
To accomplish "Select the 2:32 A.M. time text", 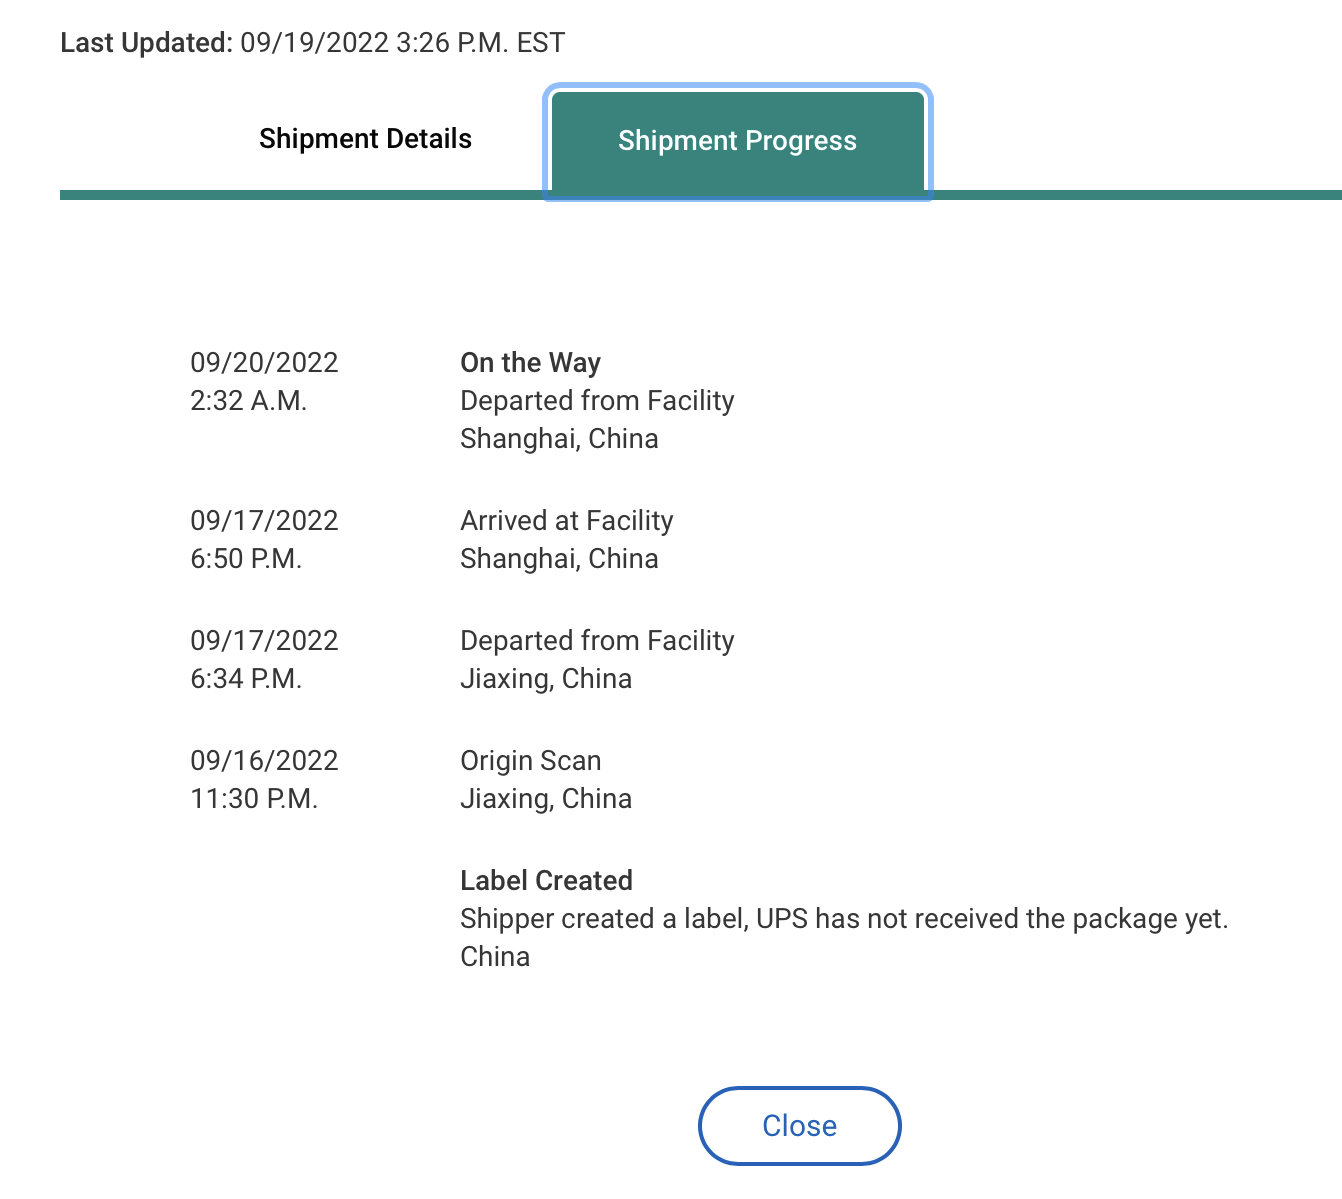I will (x=248, y=400).
